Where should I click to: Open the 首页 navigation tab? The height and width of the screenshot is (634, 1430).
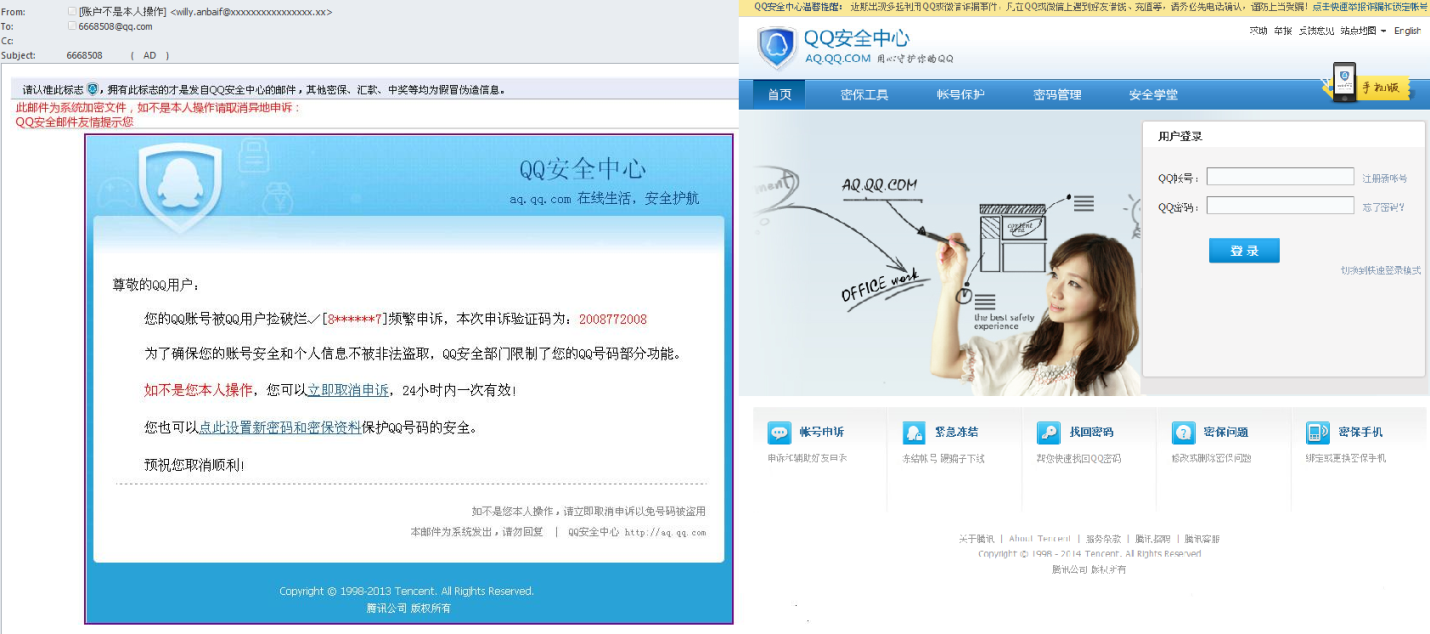779,95
